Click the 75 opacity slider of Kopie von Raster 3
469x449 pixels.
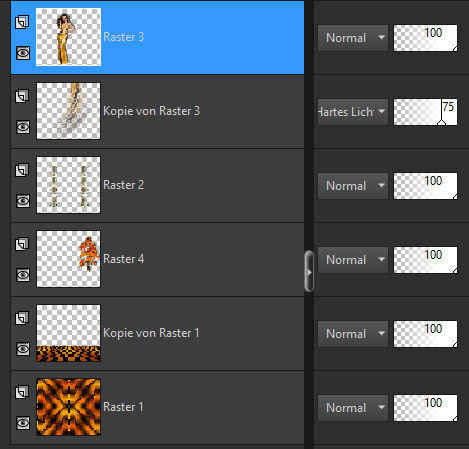425,112
